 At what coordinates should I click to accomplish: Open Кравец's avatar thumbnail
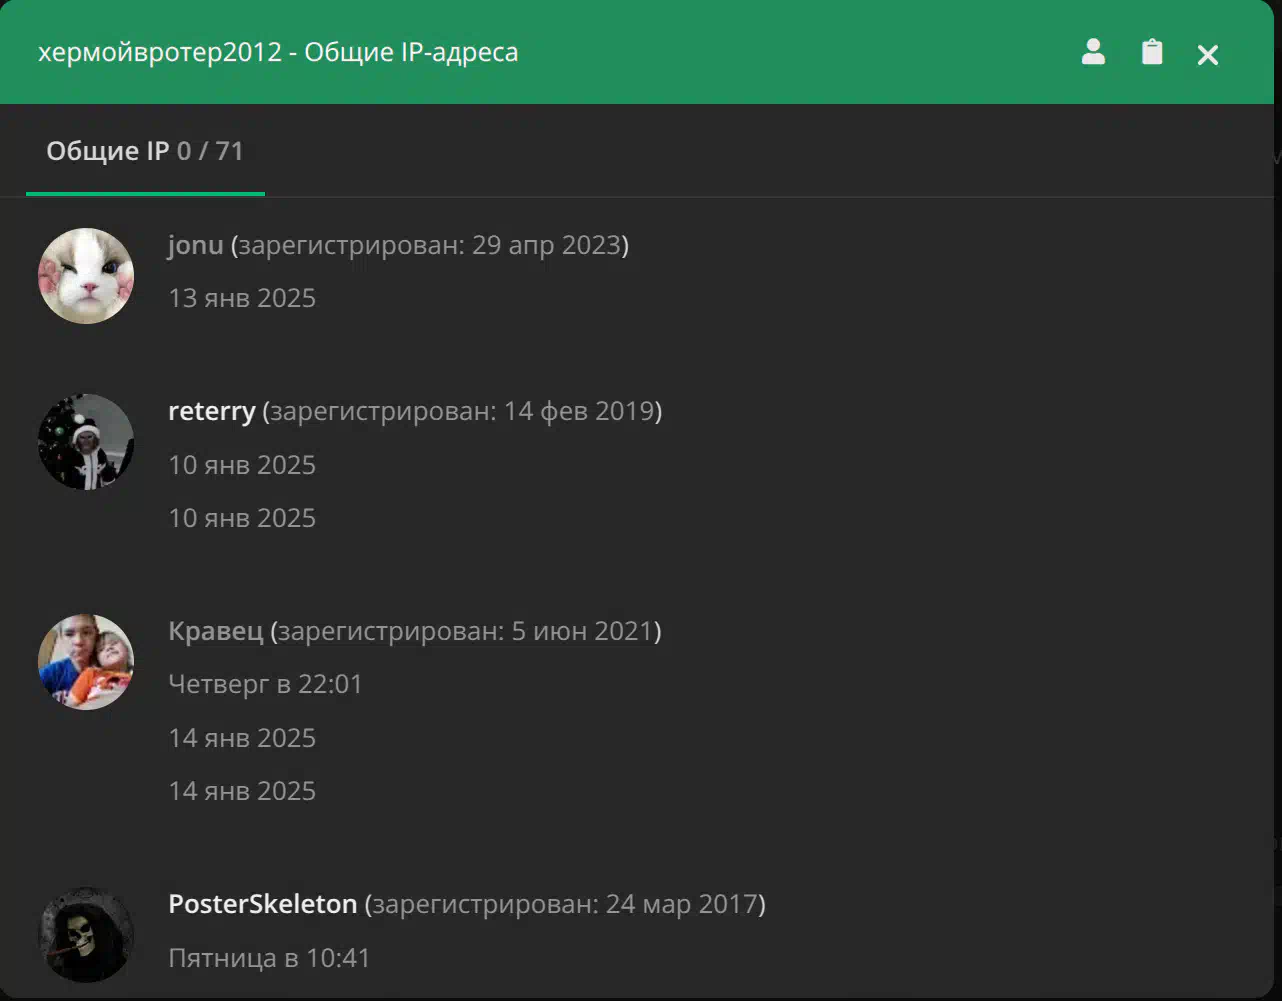(86, 662)
